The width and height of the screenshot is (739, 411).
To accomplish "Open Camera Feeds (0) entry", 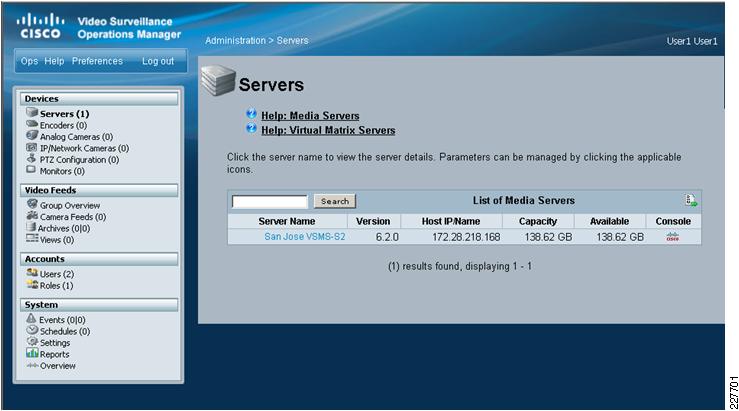I will [x=73, y=217].
